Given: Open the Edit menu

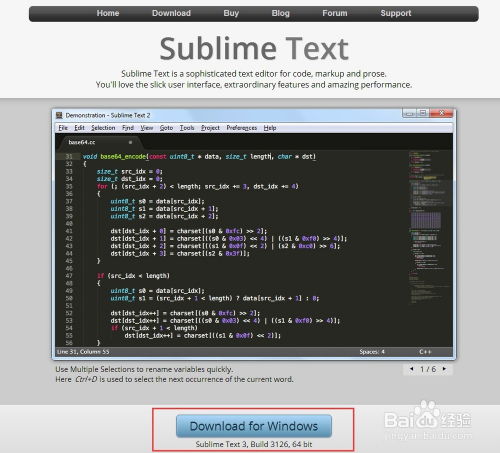Looking at the screenshot, I should (x=79, y=128).
